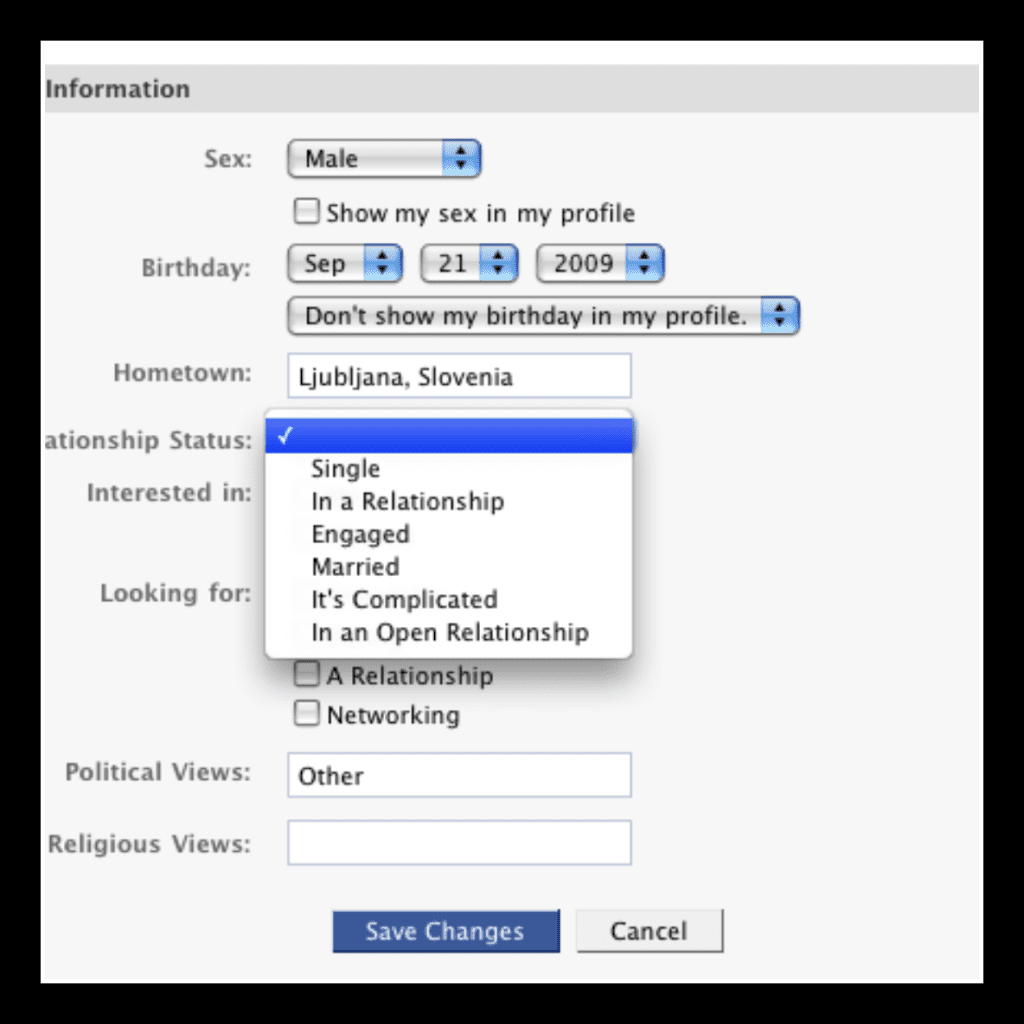
Task: Open the birthday month dropdown showing Sep
Action: click(x=344, y=263)
